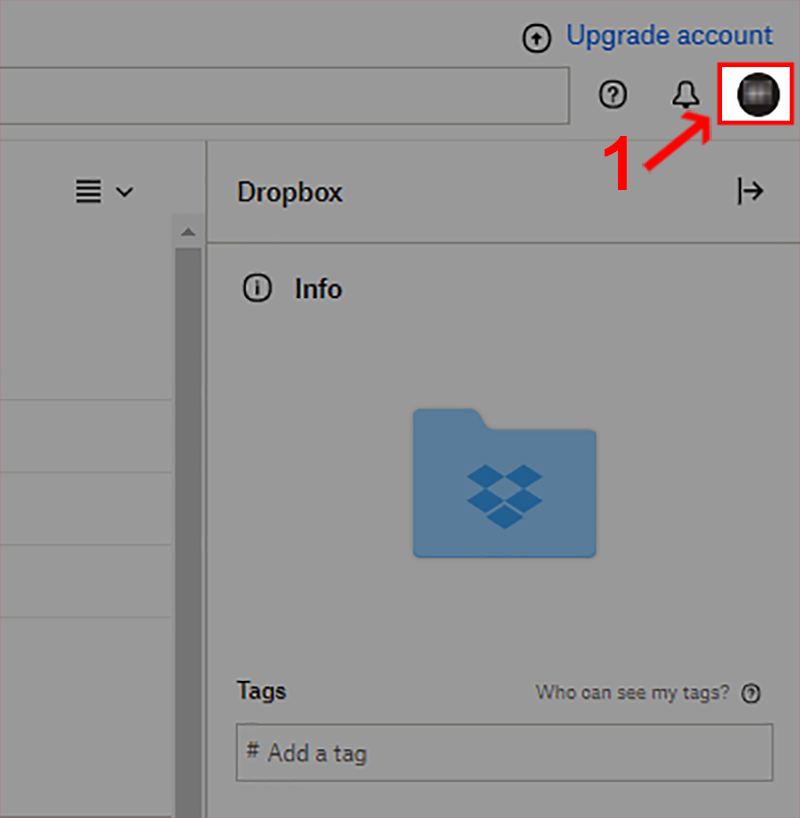Viewport: 800px width, 818px height.
Task: Open the account avatar menu
Action: (758, 94)
